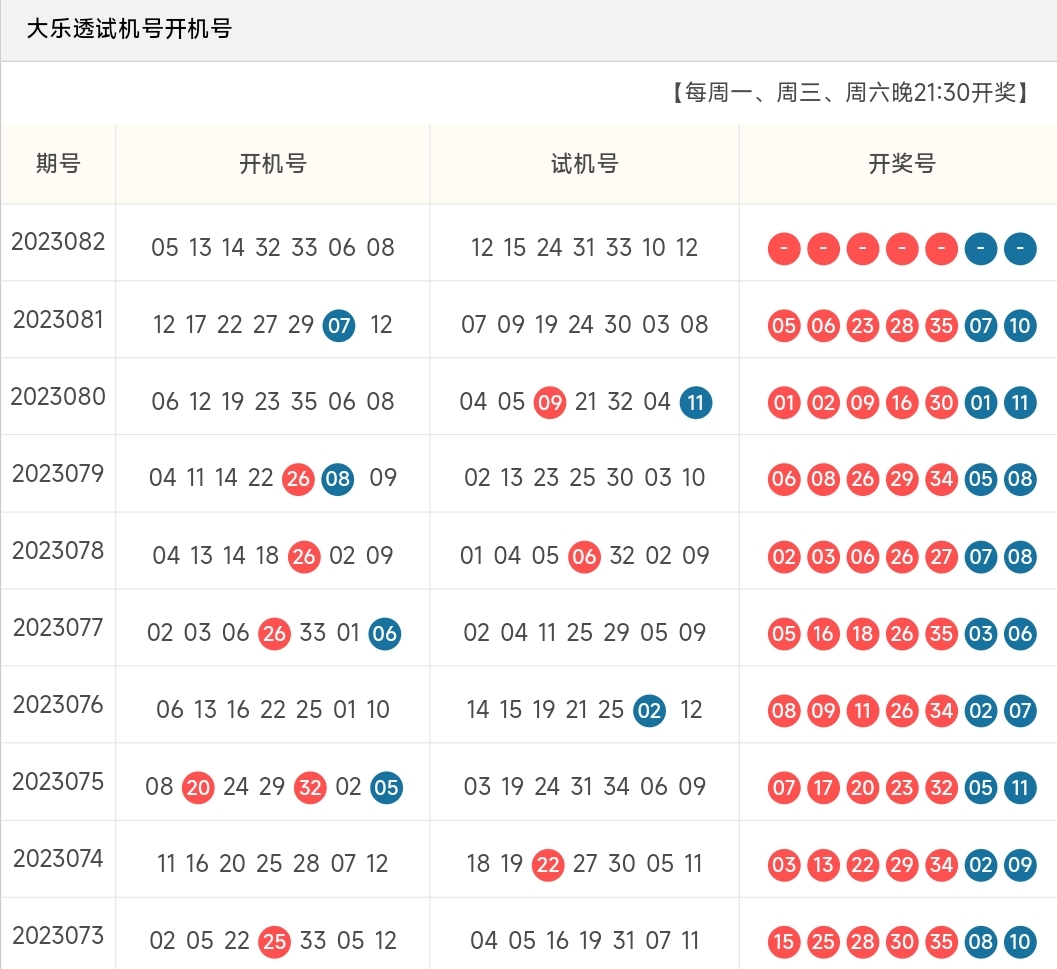Click blue ball 03 in 2023077 开奖号

981,633
